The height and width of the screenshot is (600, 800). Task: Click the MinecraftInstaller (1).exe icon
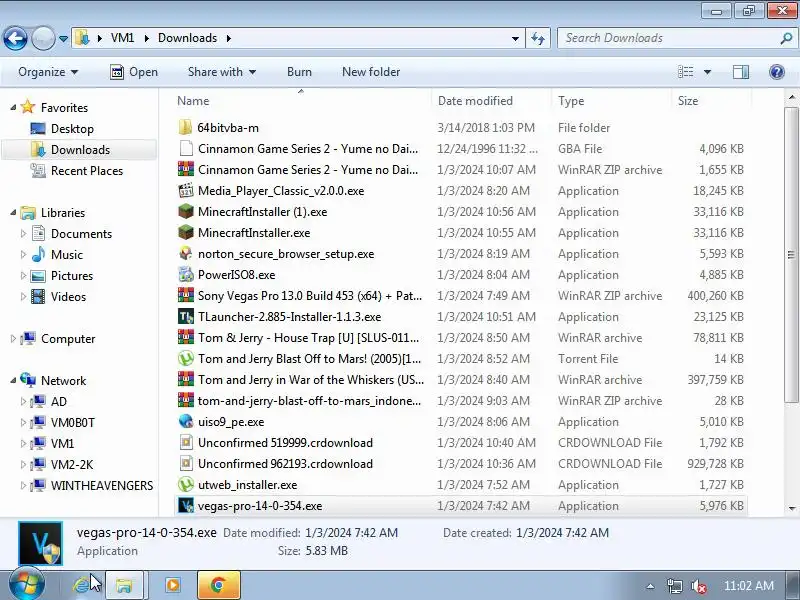(x=186, y=211)
